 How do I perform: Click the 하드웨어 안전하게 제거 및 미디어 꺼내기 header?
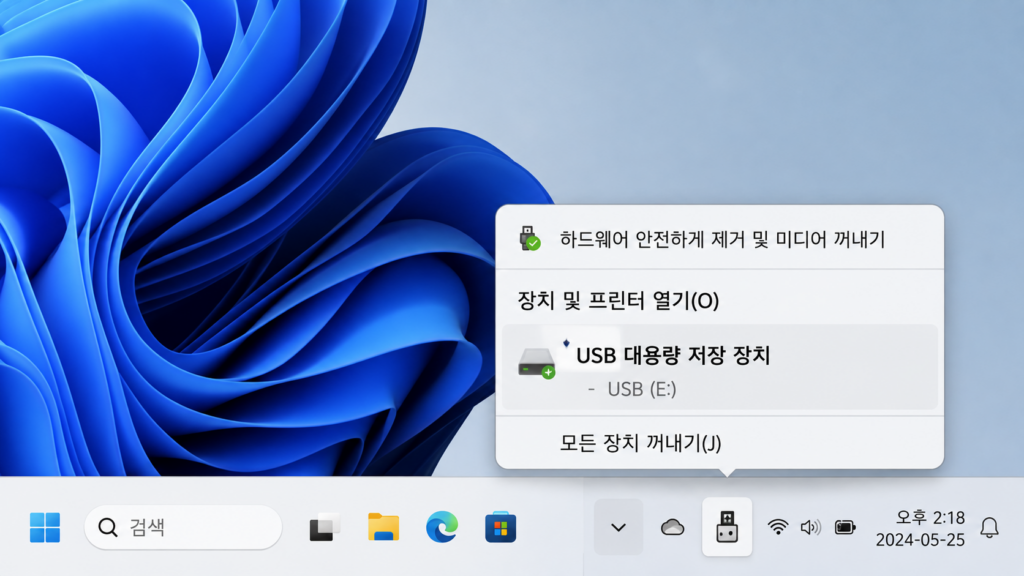[722, 239]
